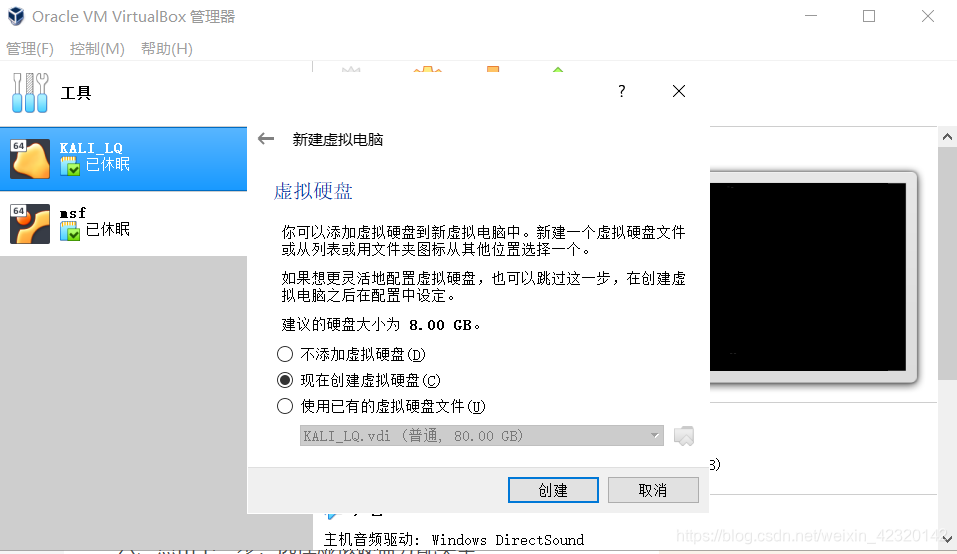Close the new virtual machine dialog
This screenshot has width=957, height=554.
(x=679, y=92)
